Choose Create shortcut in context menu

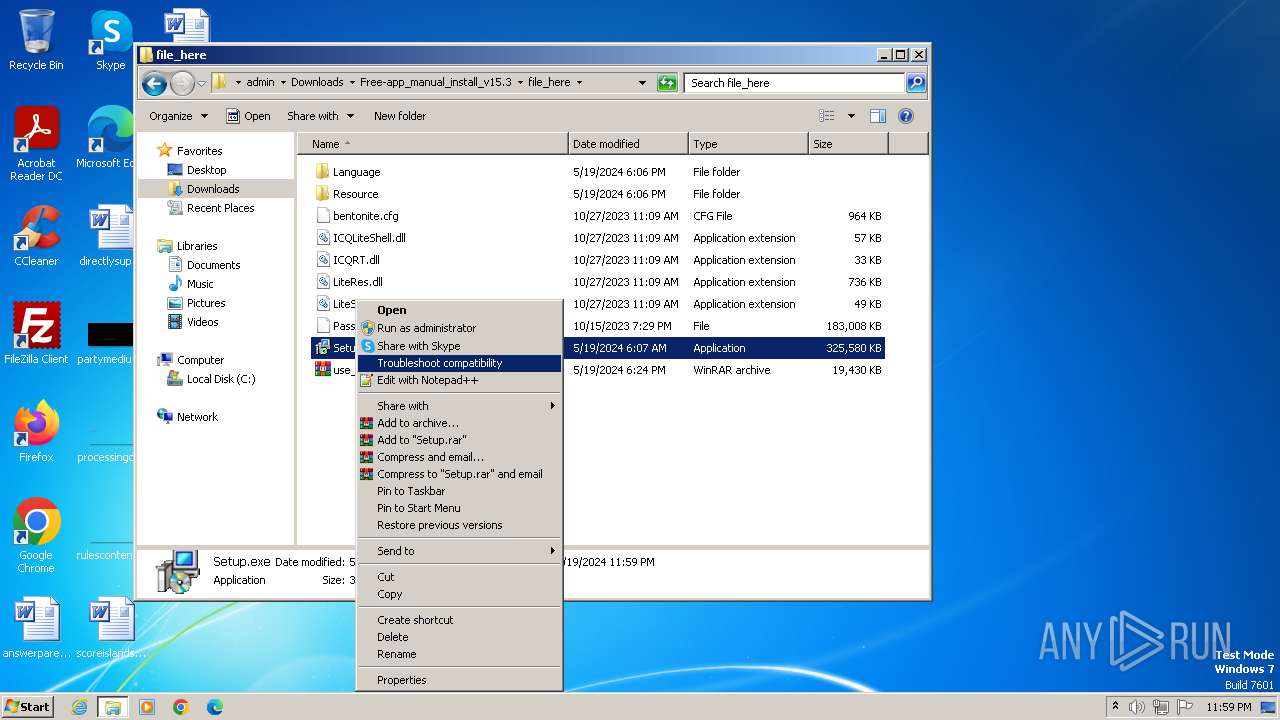(459, 620)
